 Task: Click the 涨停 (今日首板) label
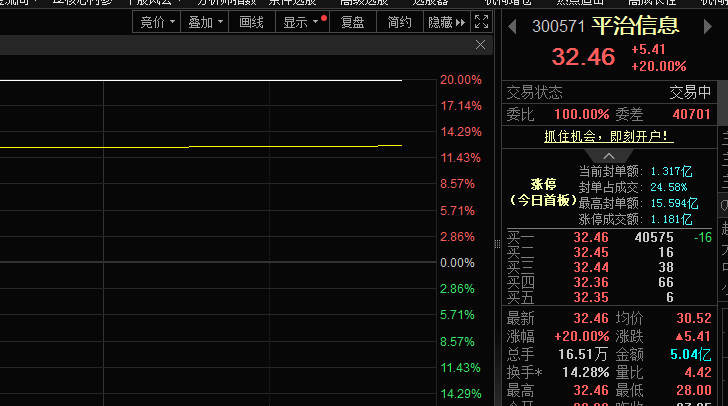(x=543, y=192)
